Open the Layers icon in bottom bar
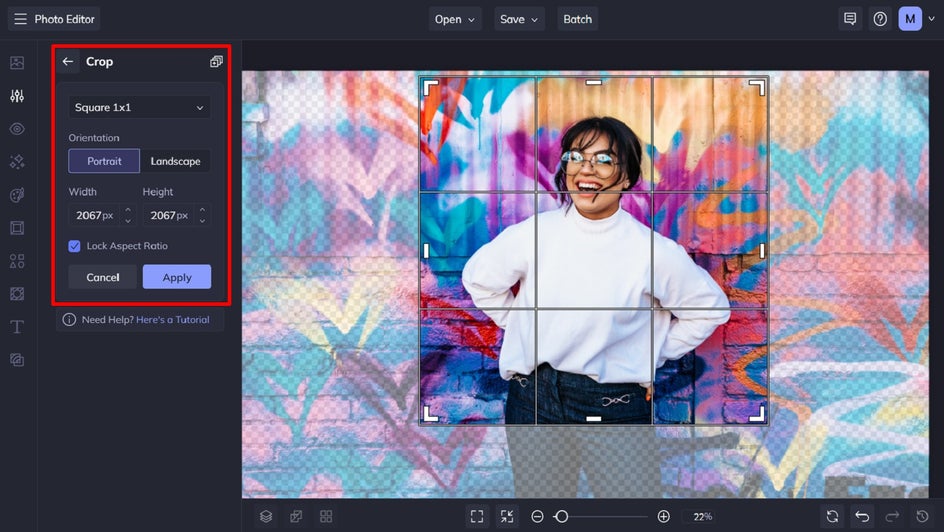944x532 pixels. click(266, 516)
